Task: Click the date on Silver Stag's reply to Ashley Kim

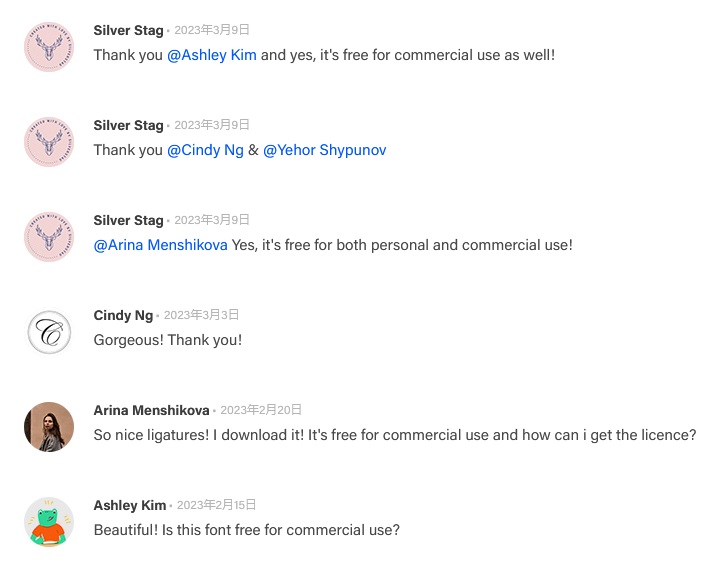Action: pos(211,30)
